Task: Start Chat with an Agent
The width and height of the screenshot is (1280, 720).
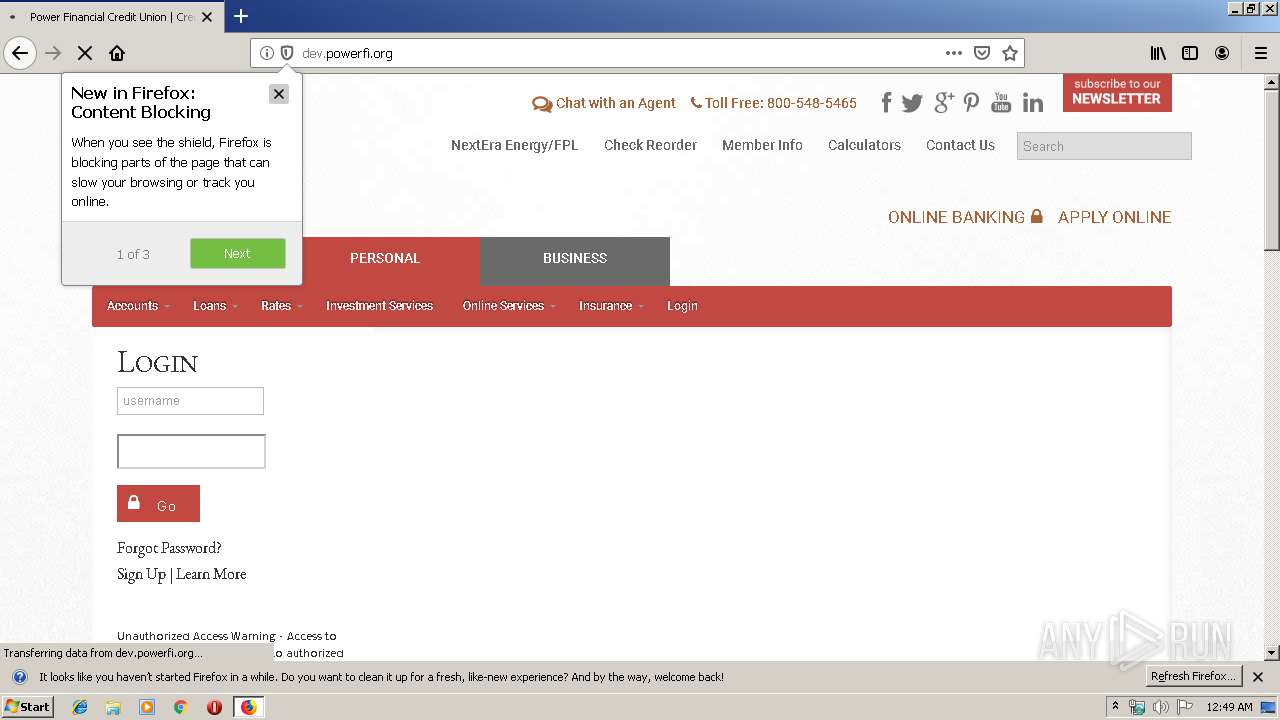Action: coord(604,103)
